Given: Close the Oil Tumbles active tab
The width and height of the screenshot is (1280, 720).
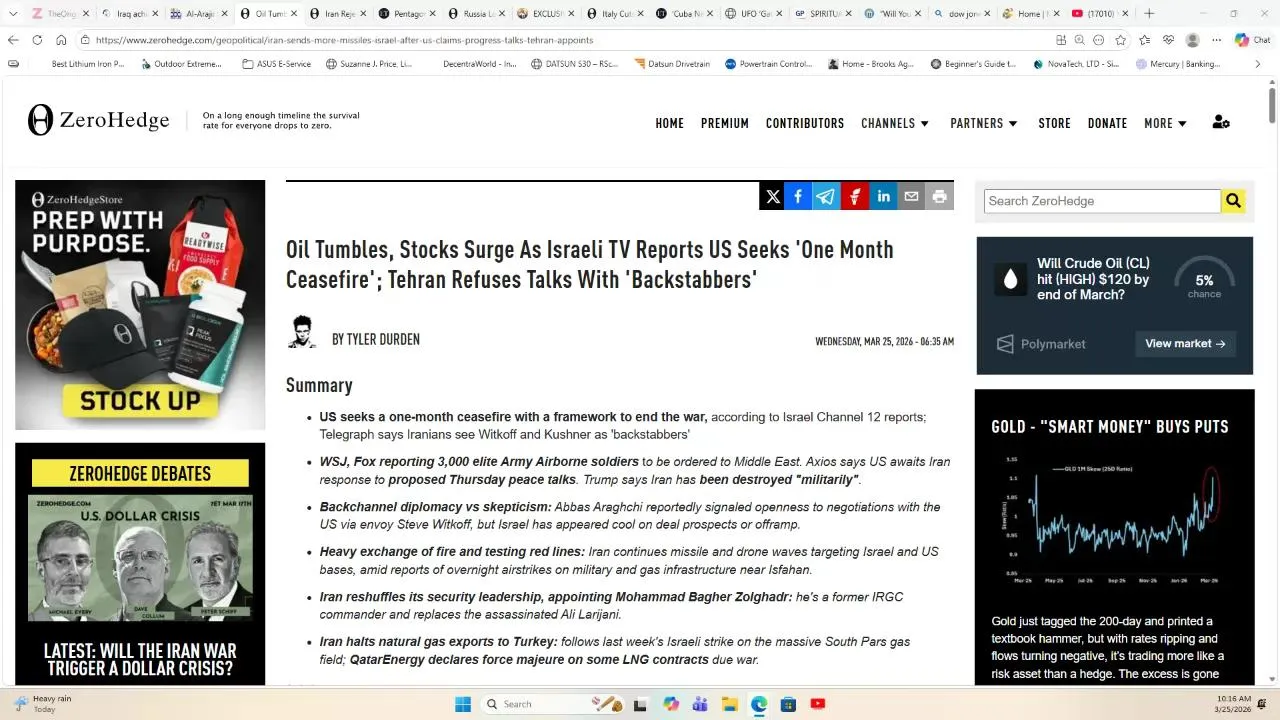Looking at the screenshot, I should [294, 13].
